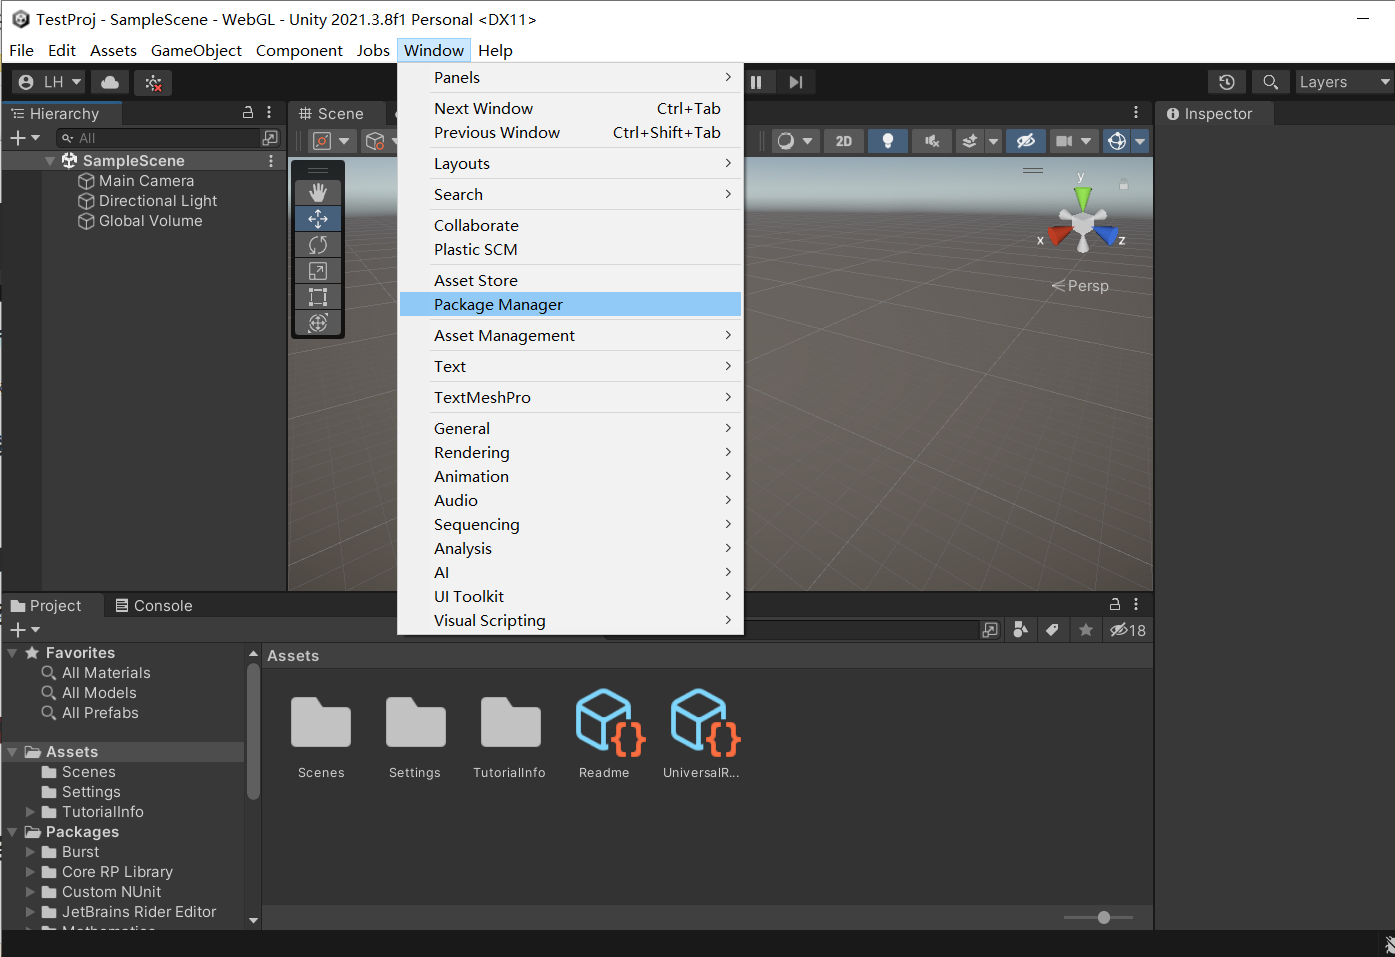Toggle Hierarchy panel lock
The width and height of the screenshot is (1395, 957).
(x=248, y=113)
